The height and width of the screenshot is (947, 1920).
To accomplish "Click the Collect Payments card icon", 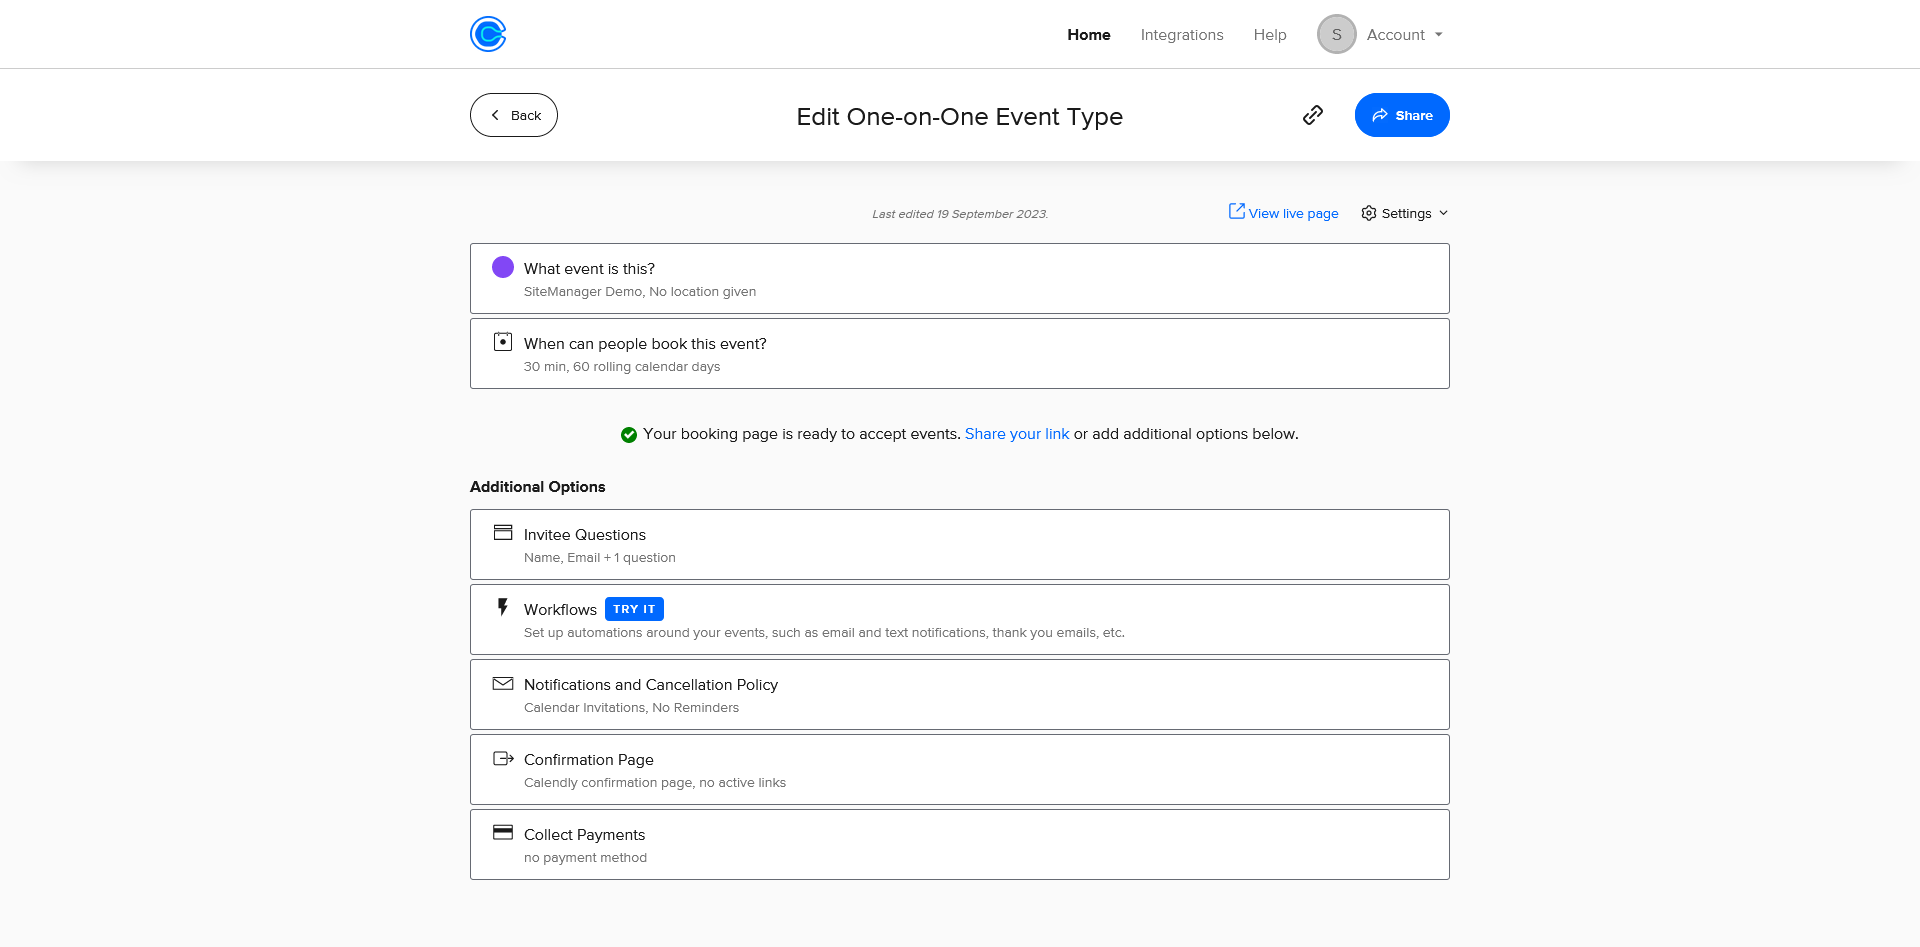I will [503, 832].
